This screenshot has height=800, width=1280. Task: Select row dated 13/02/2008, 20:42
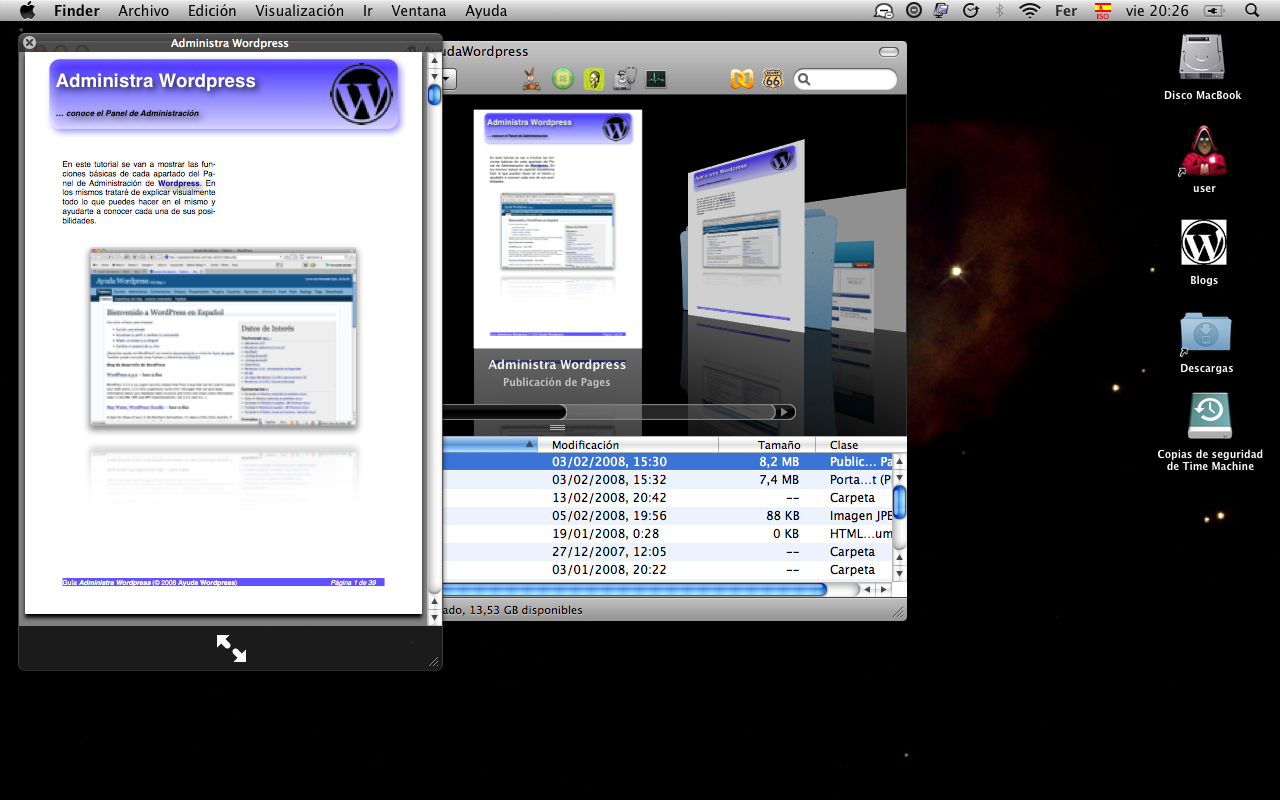(667, 498)
